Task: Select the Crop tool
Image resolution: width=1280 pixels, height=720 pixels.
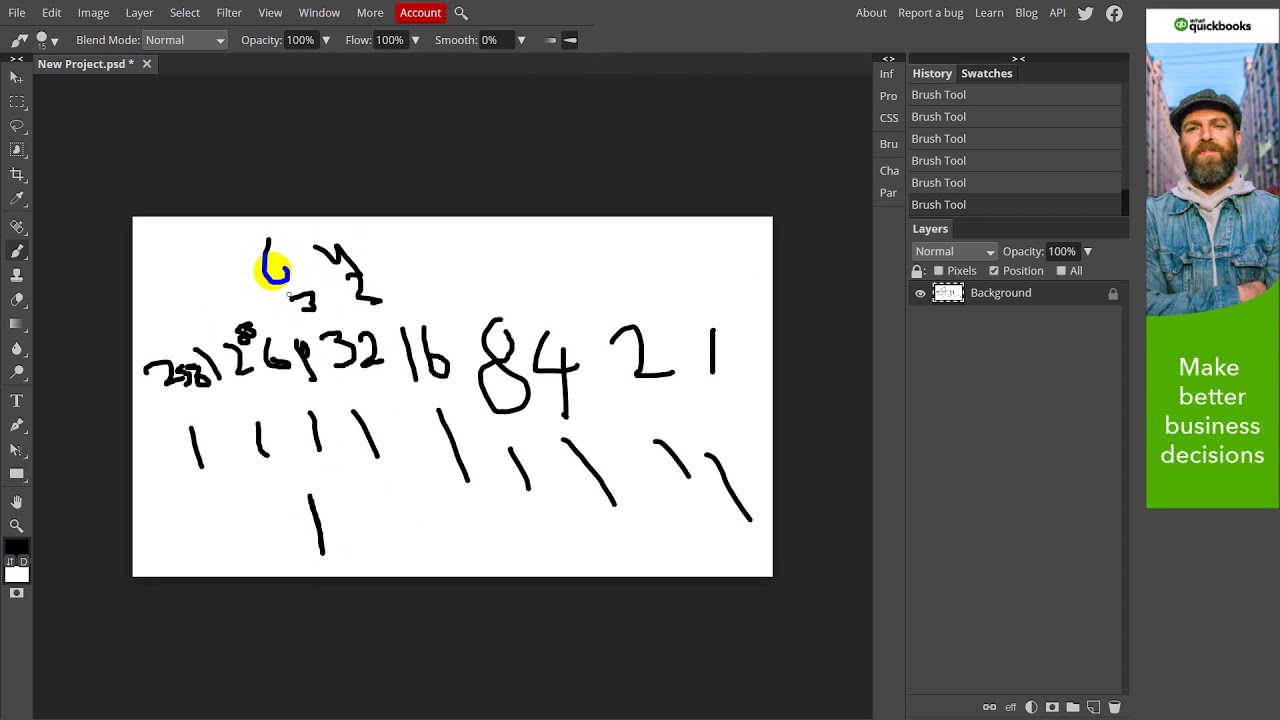Action: tap(17, 174)
